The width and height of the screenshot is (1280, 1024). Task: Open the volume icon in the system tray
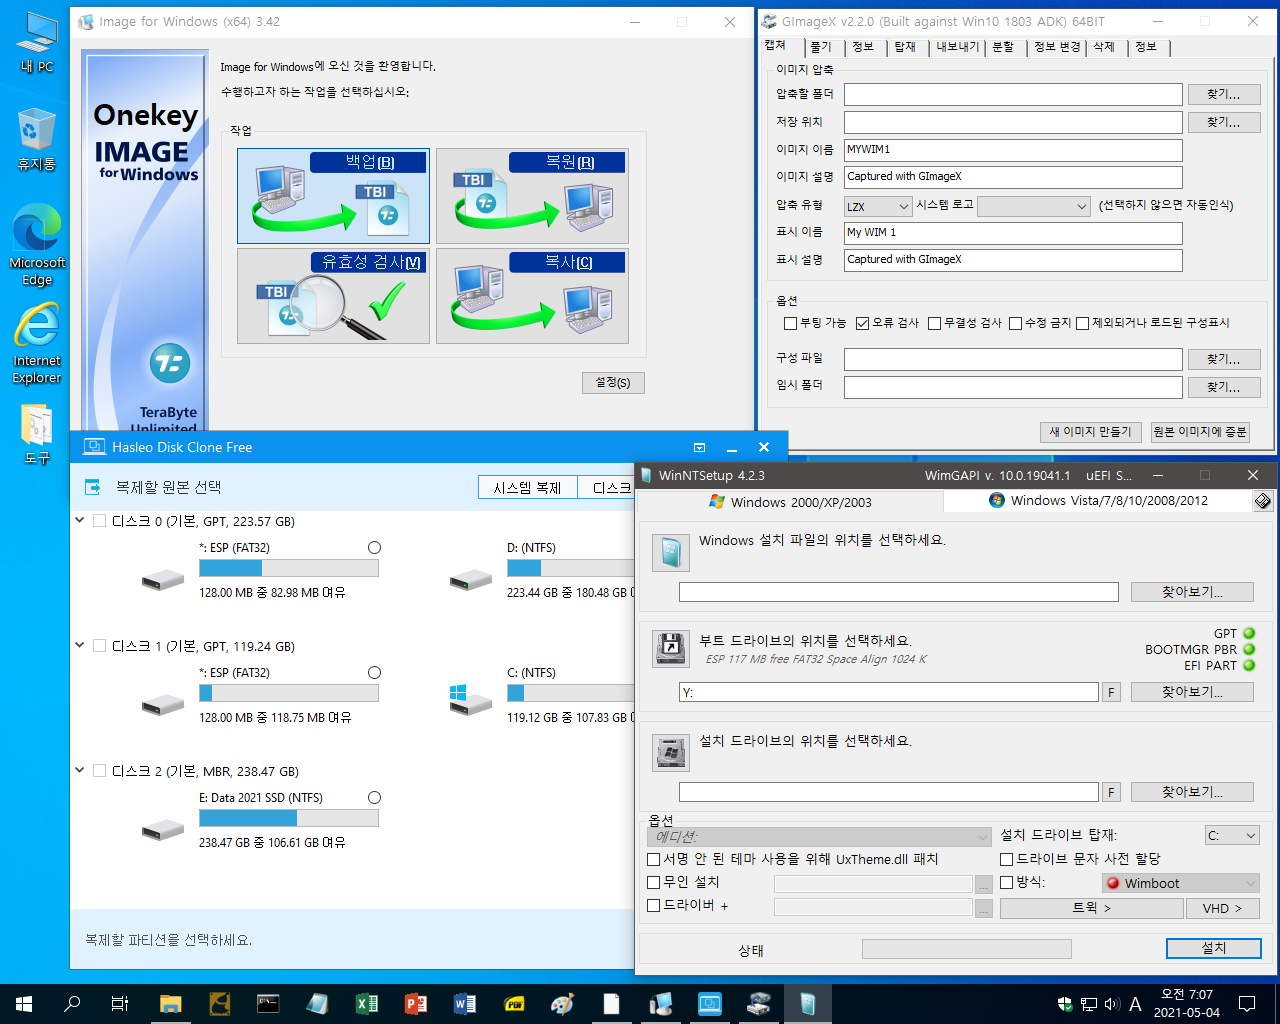[x=1112, y=1003]
